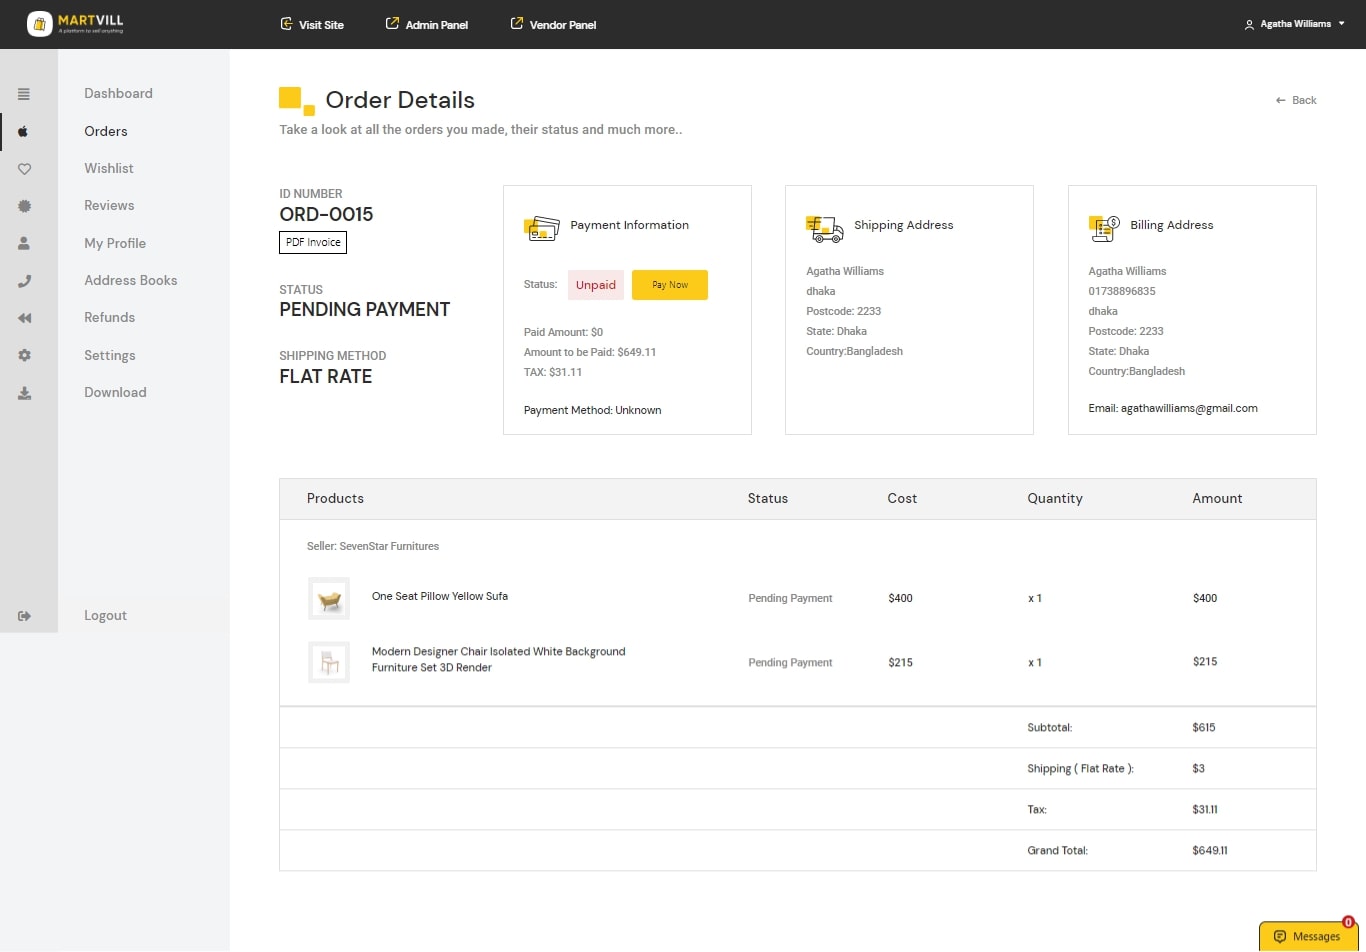The image size is (1366, 952).
Task: Click the gear Settings sidebar icon
Action: (x=24, y=355)
